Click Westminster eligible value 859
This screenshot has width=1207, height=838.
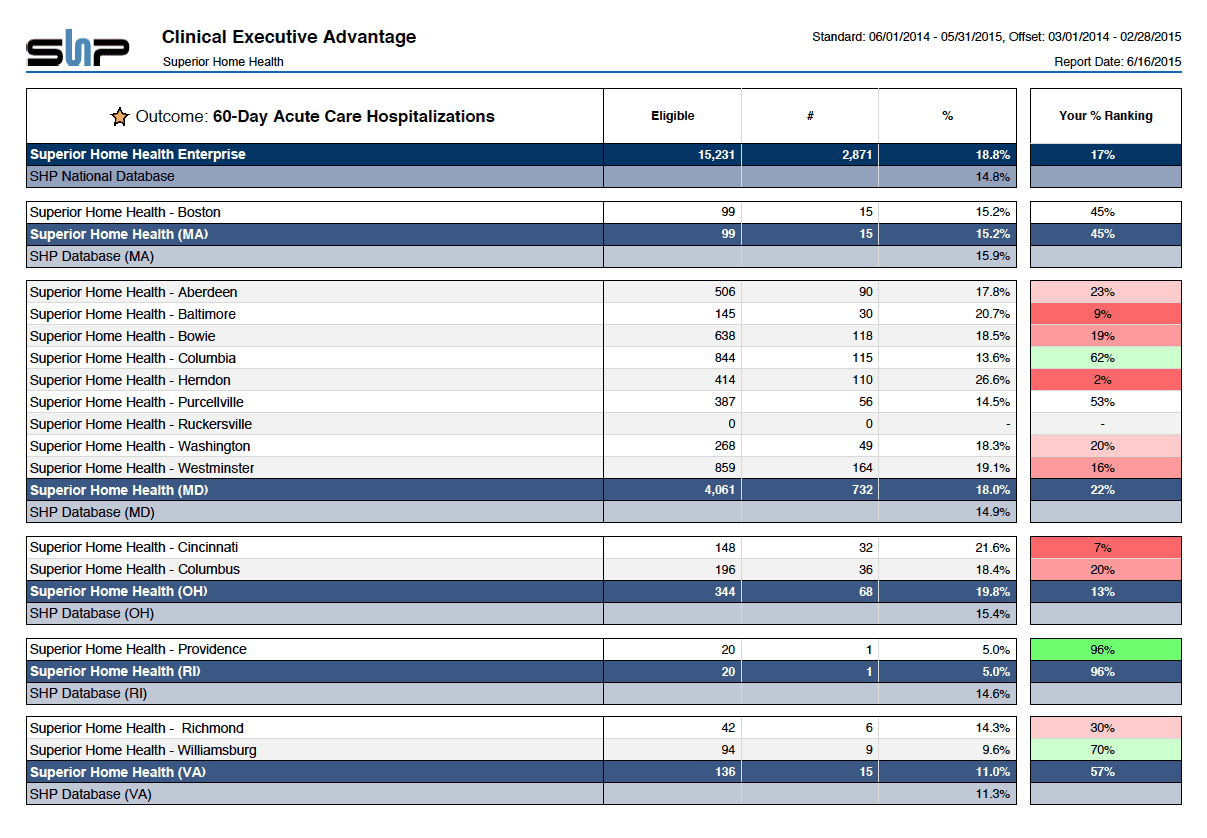pos(725,468)
